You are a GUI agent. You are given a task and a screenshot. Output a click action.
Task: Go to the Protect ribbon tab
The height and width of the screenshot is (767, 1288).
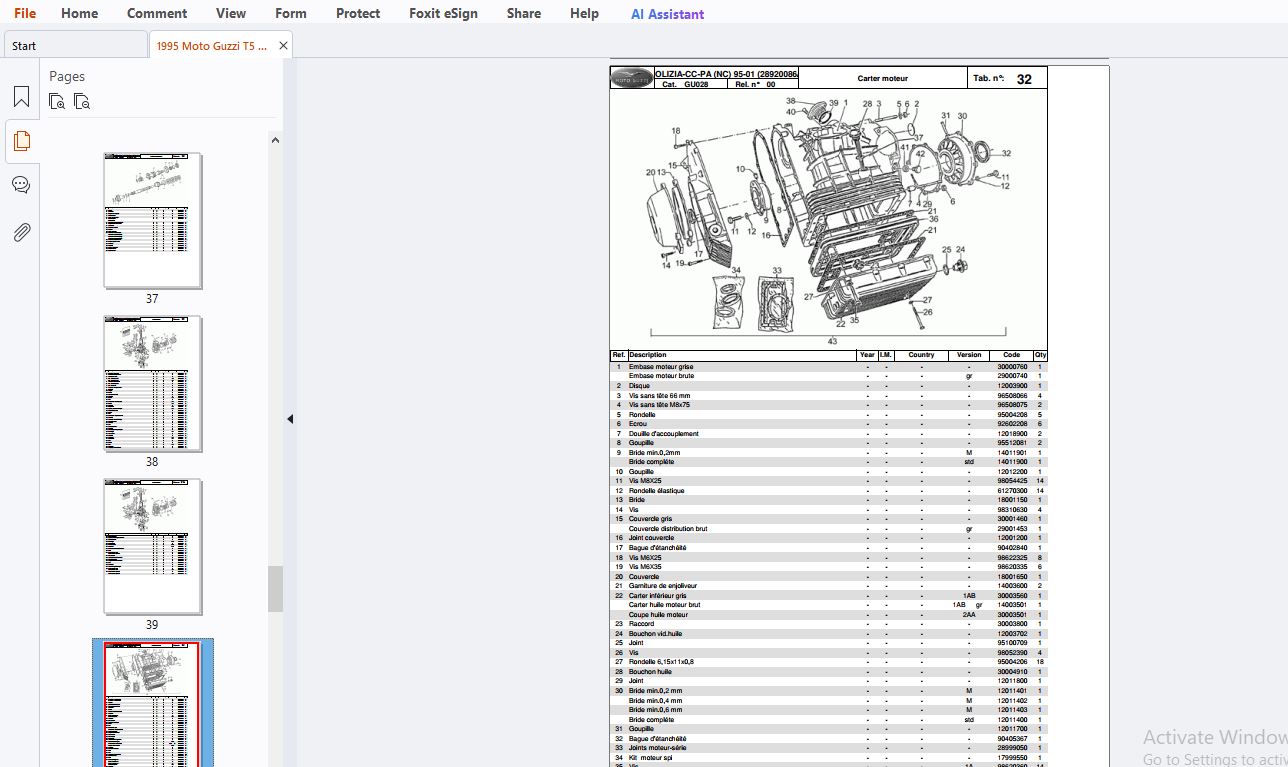point(358,13)
